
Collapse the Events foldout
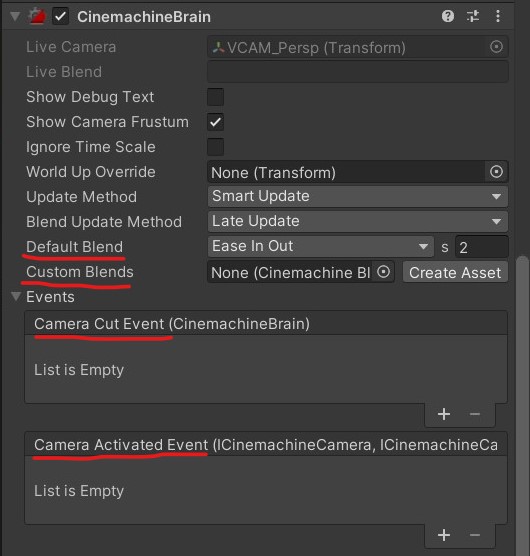click(16, 296)
